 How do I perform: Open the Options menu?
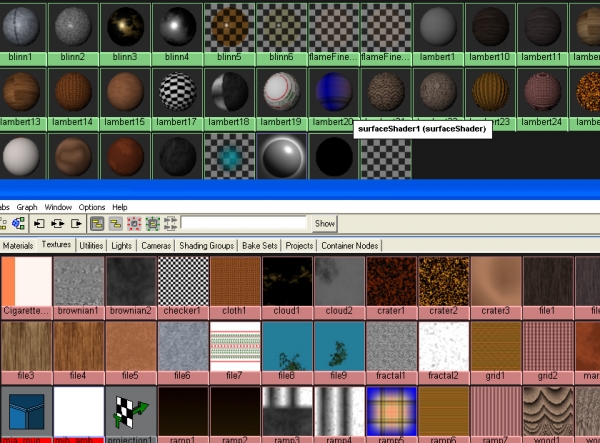click(92, 207)
